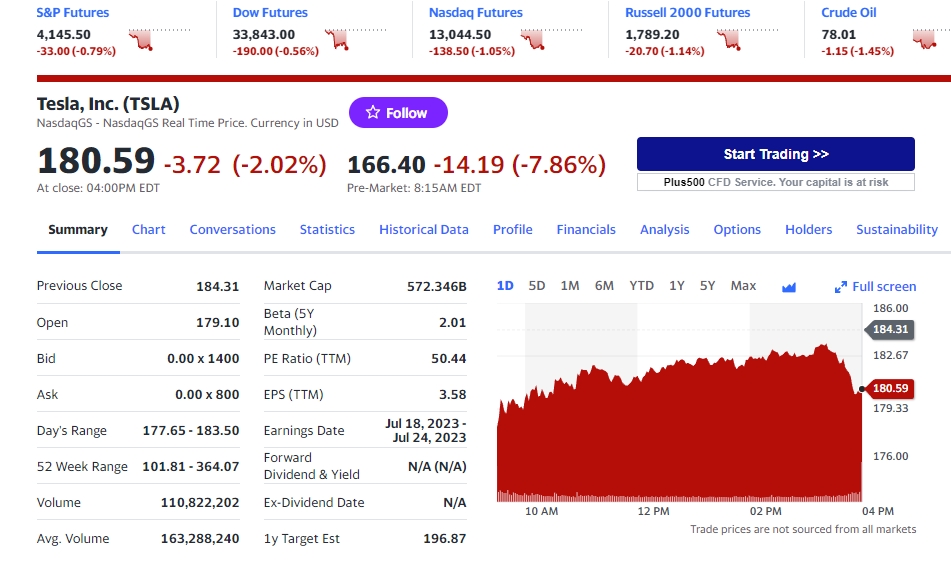Click the 180.59 price marker on the chart
The image size is (951, 580).
tap(889, 388)
